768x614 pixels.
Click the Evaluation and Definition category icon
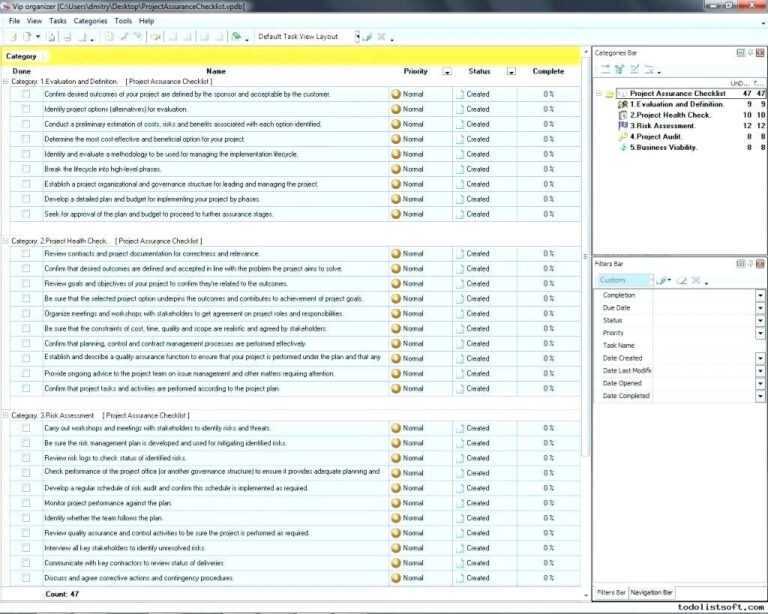623,104
